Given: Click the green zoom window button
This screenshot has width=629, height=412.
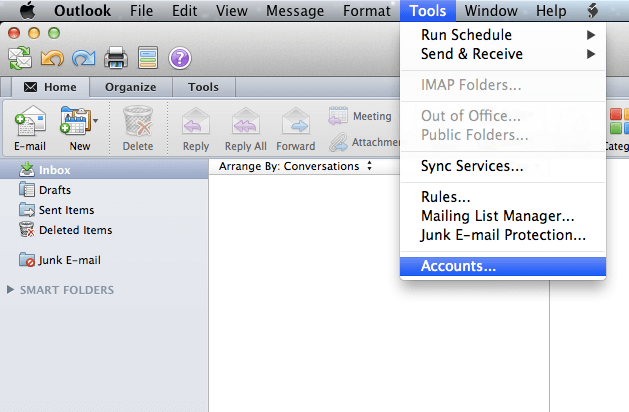Looking at the screenshot, I should point(54,33).
